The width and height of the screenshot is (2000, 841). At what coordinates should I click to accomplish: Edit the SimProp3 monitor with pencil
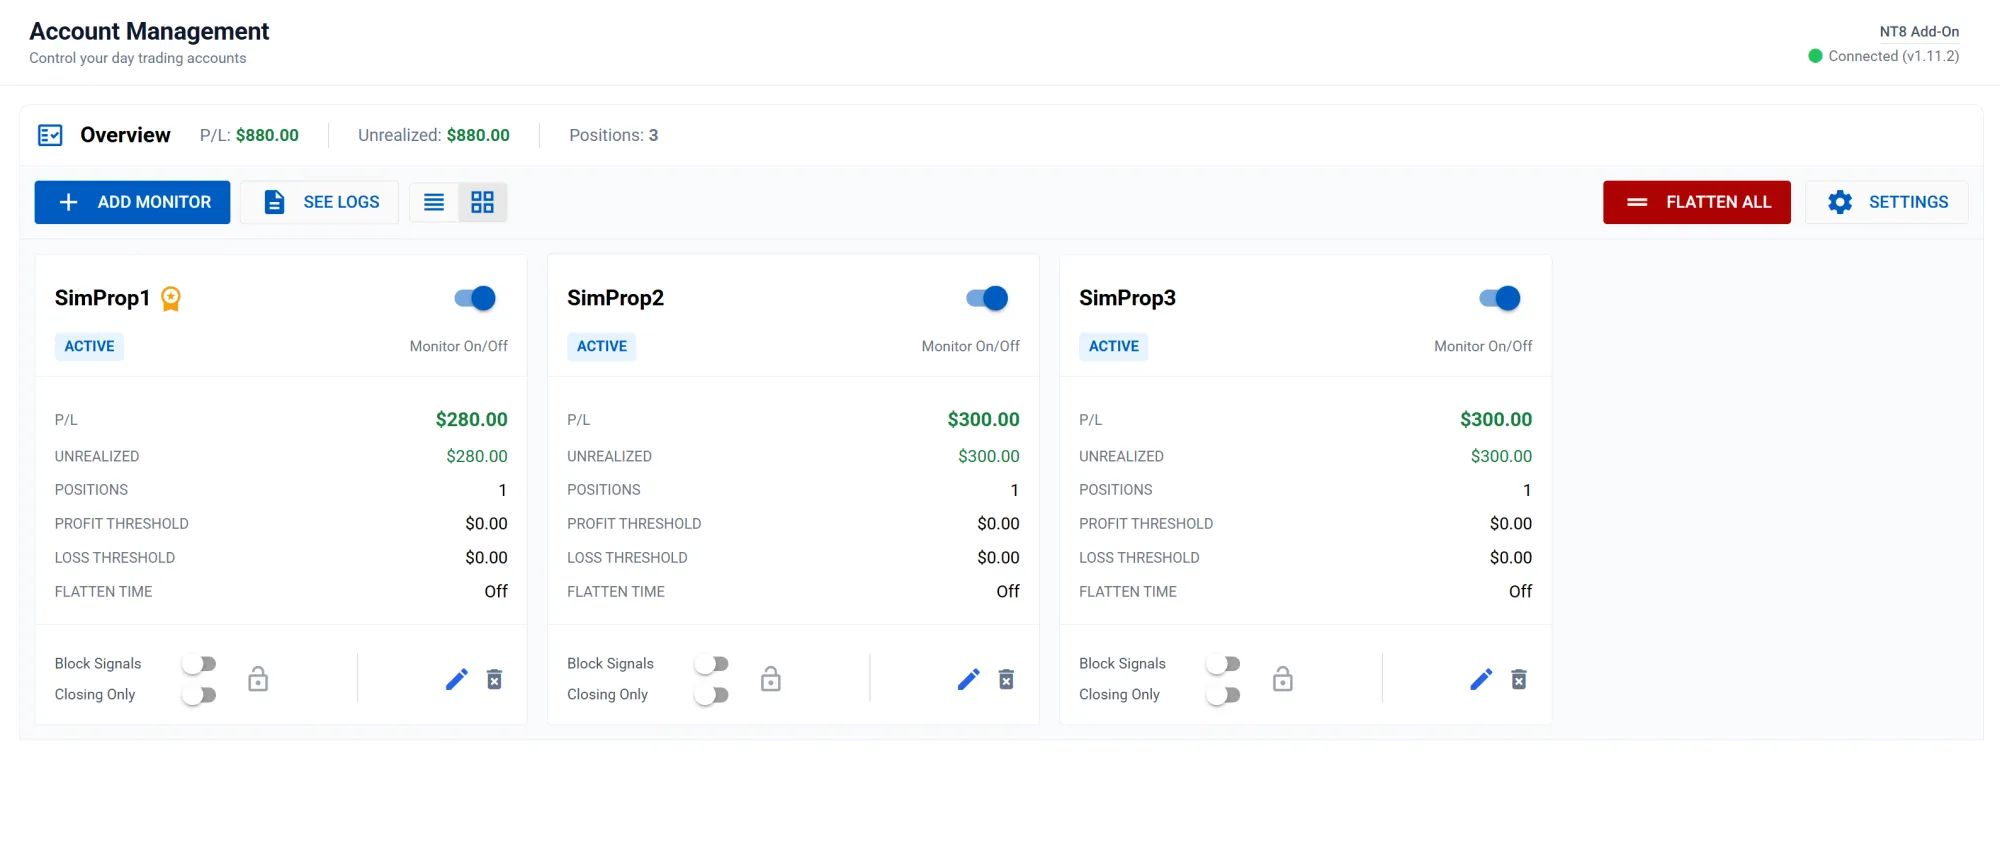tap(1481, 680)
